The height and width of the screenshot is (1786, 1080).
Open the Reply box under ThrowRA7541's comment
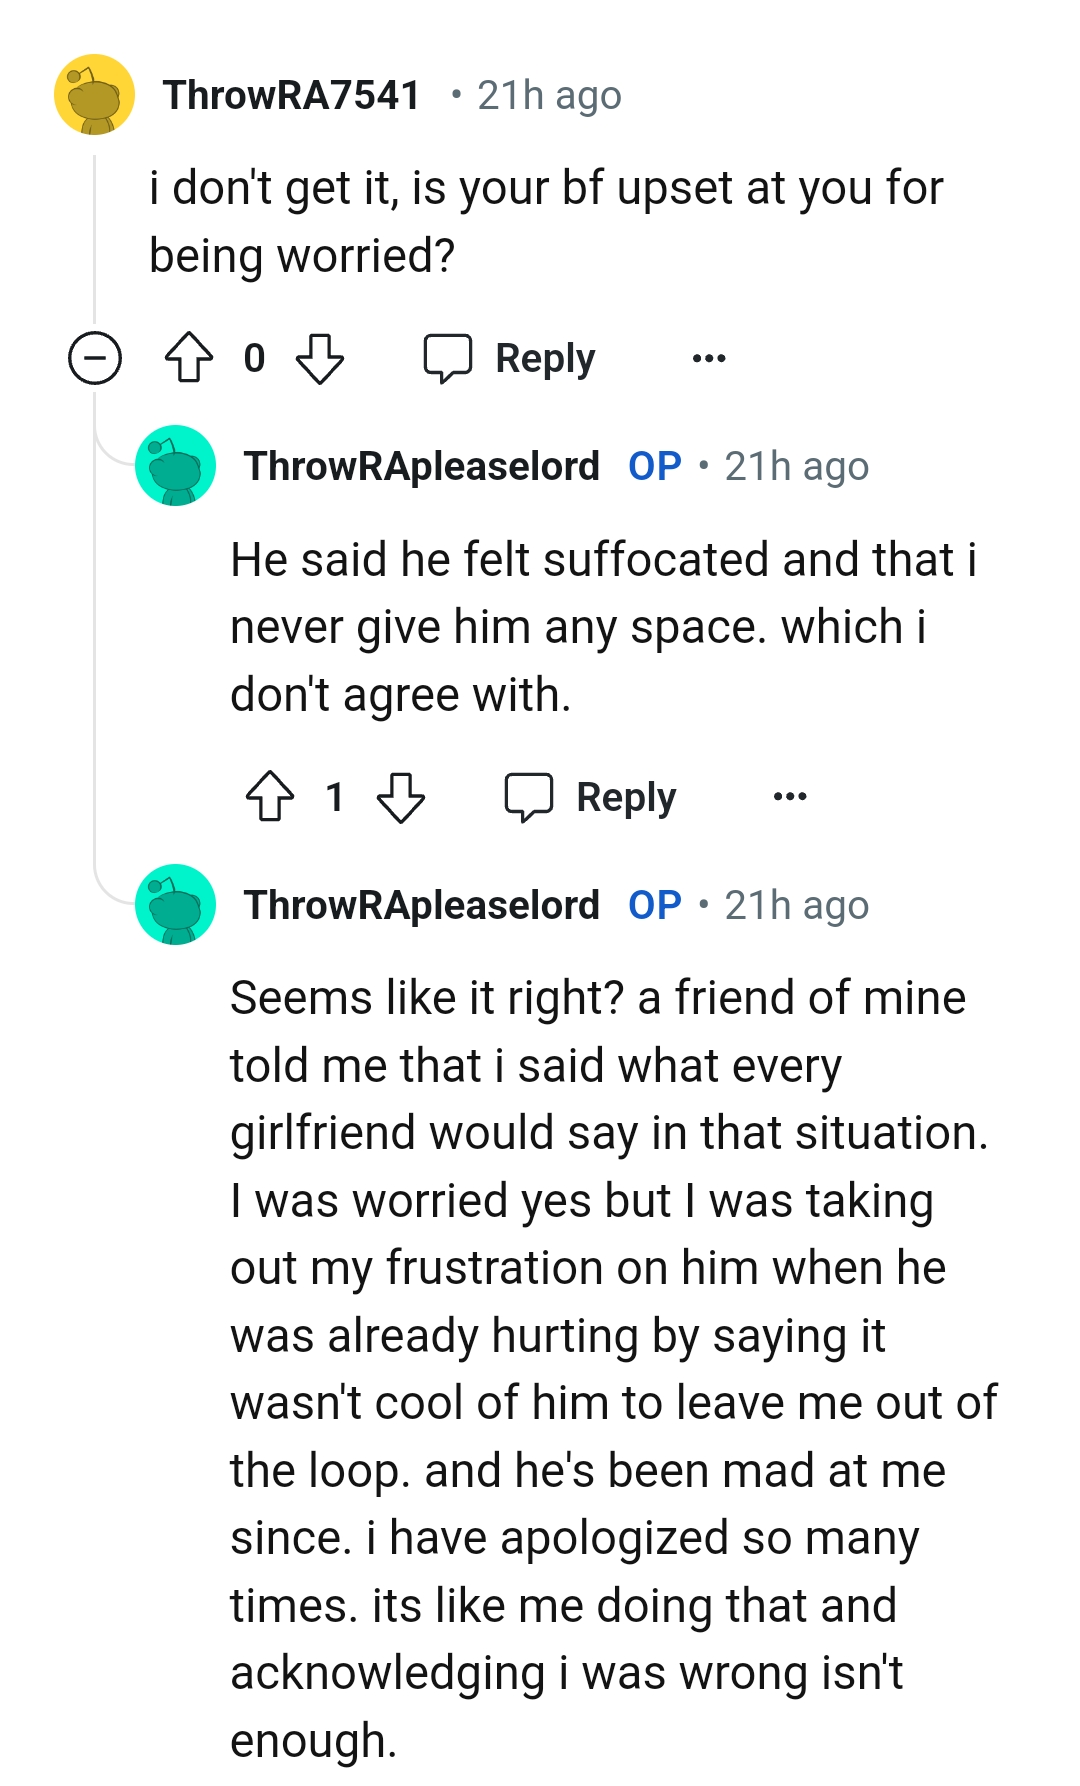[x=512, y=358]
